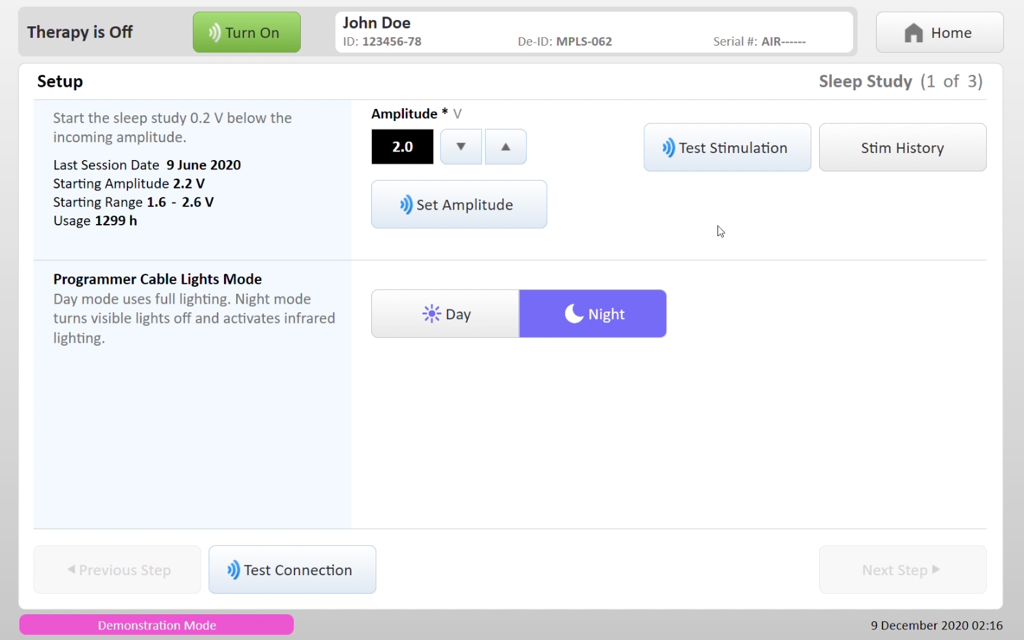Select the amplitude value field showing 2.0

[x=402, y=147]
